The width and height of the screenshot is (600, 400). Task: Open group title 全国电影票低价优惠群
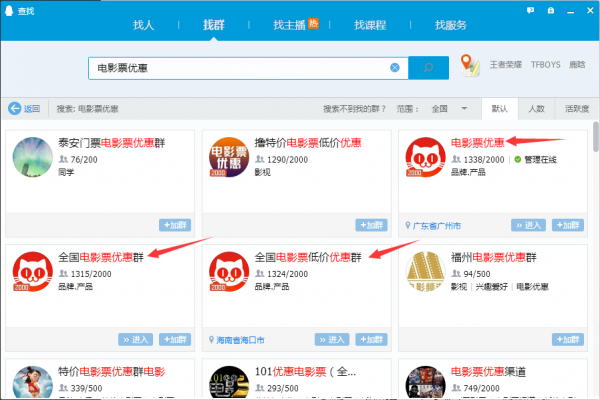[x=308, y=257]
